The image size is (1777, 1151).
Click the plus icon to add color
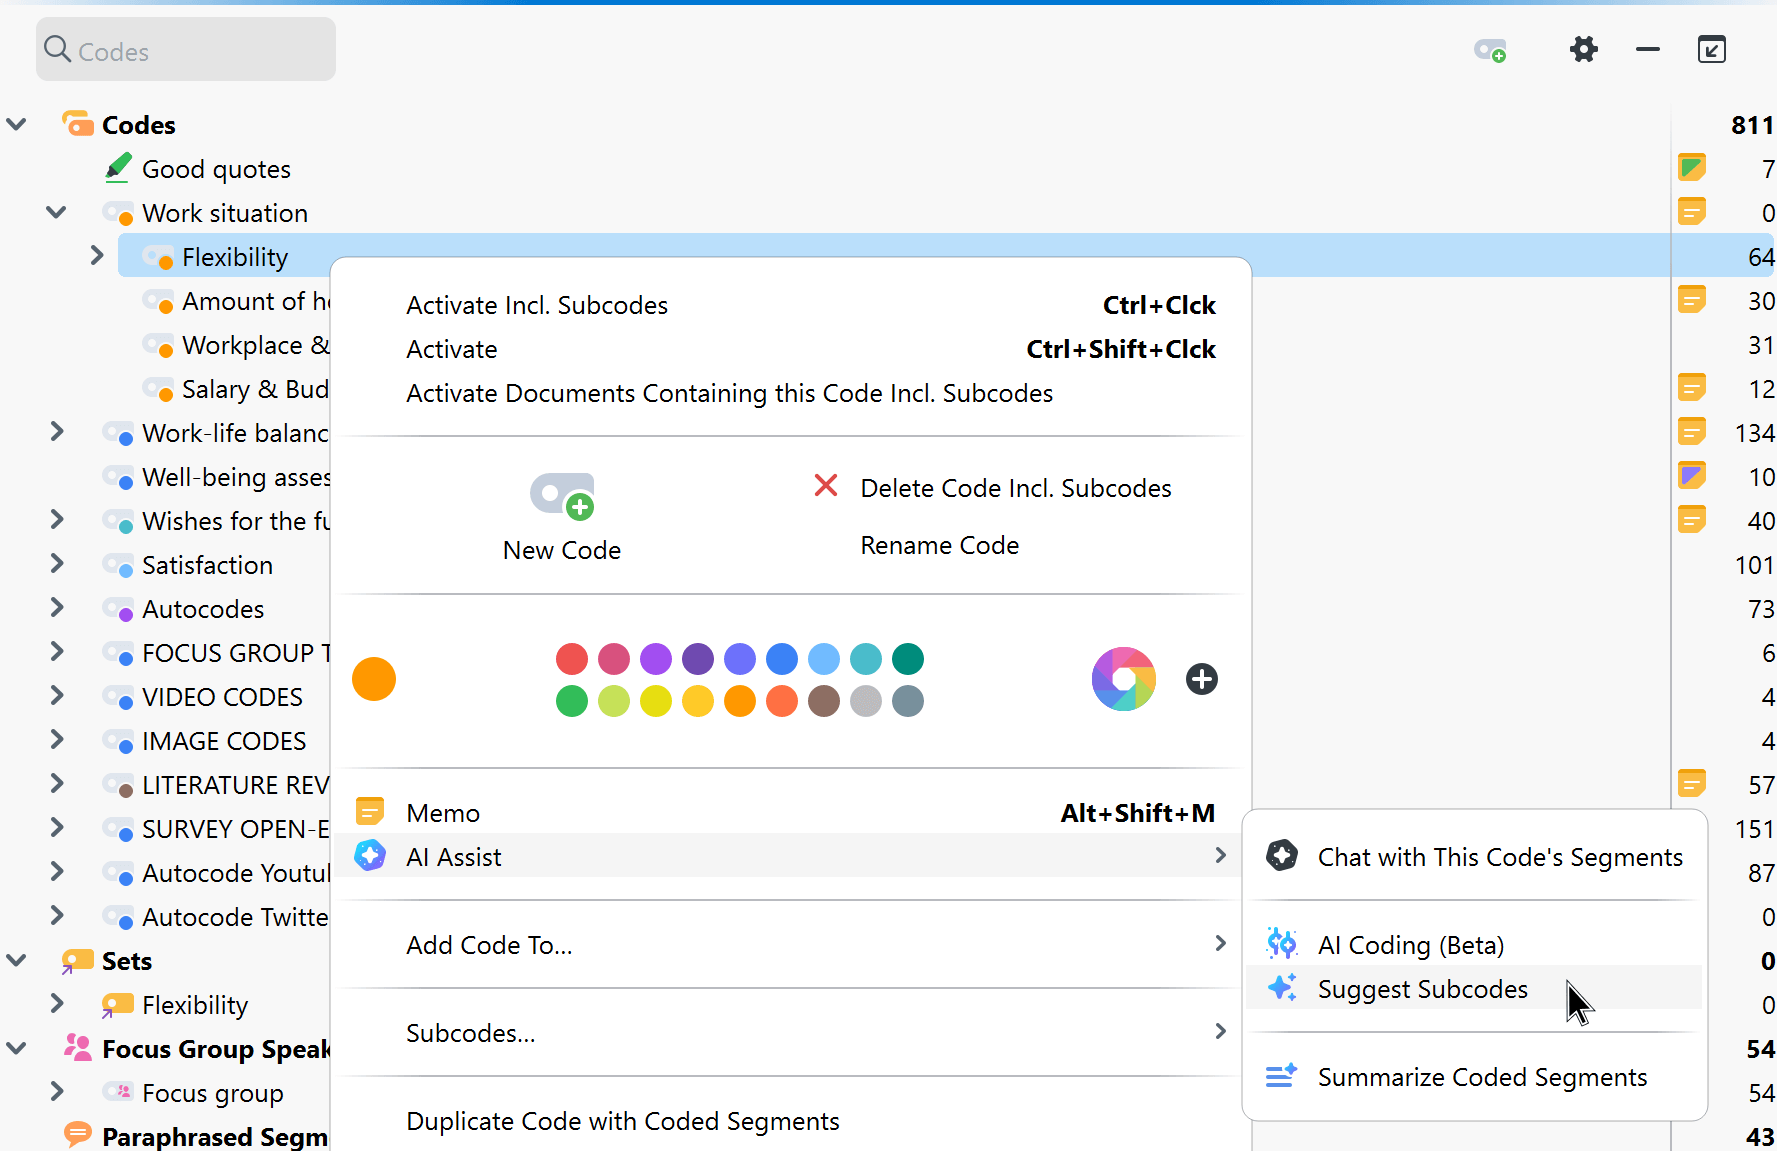(x=1201, y=679)
